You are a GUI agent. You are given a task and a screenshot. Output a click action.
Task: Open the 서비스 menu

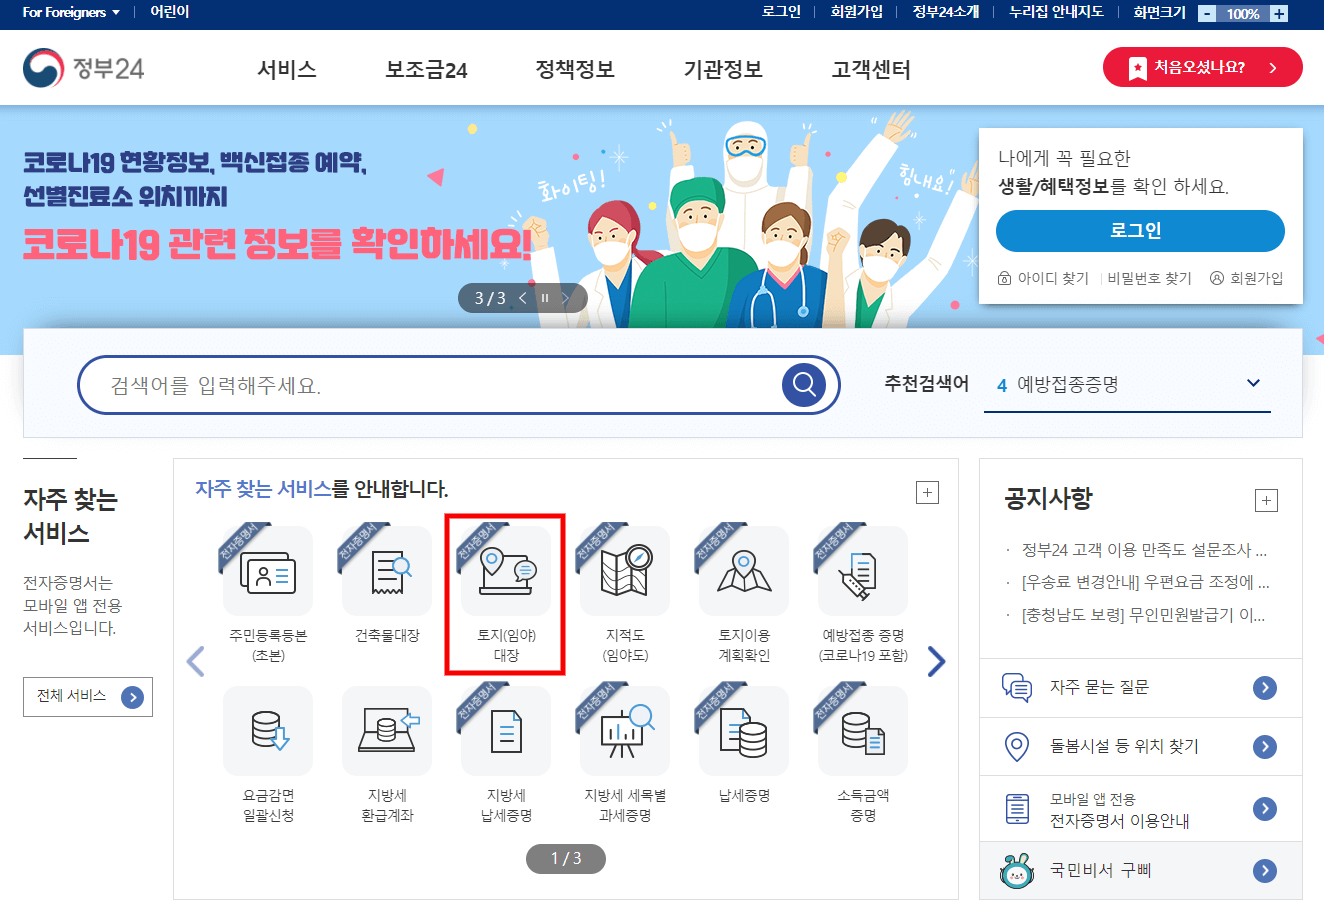tap(287, 69)
